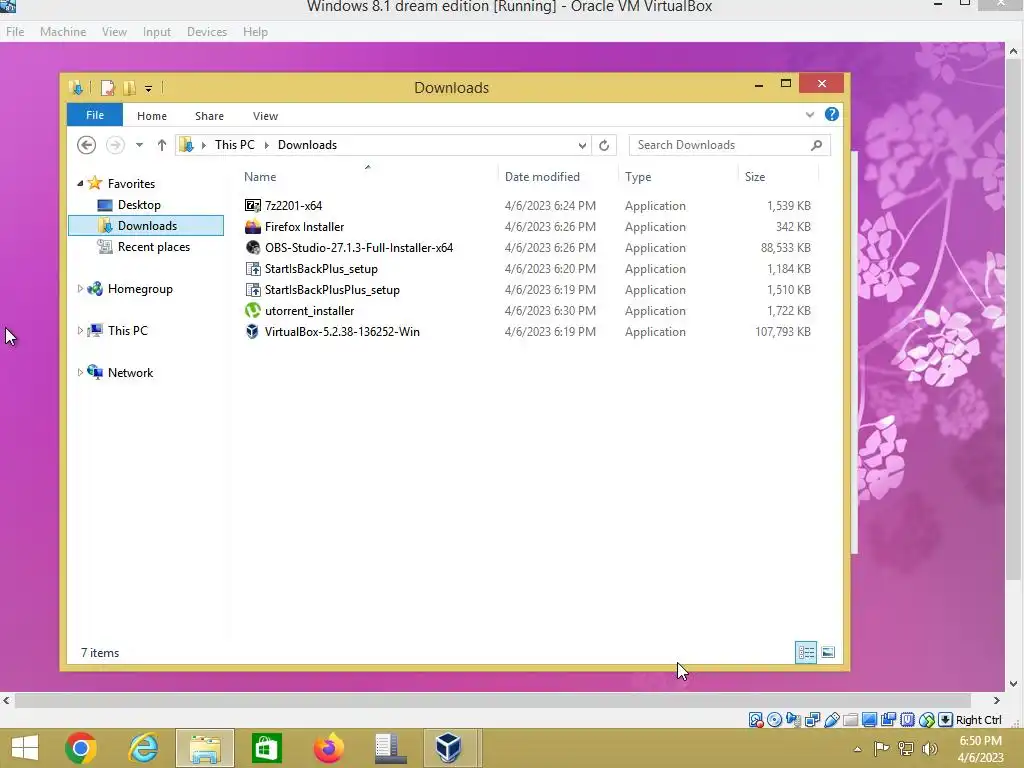Open Customize Quick Access Toolbar dropdown
Viewport: 1024px width, 768px height.
[x=149, y=88]
